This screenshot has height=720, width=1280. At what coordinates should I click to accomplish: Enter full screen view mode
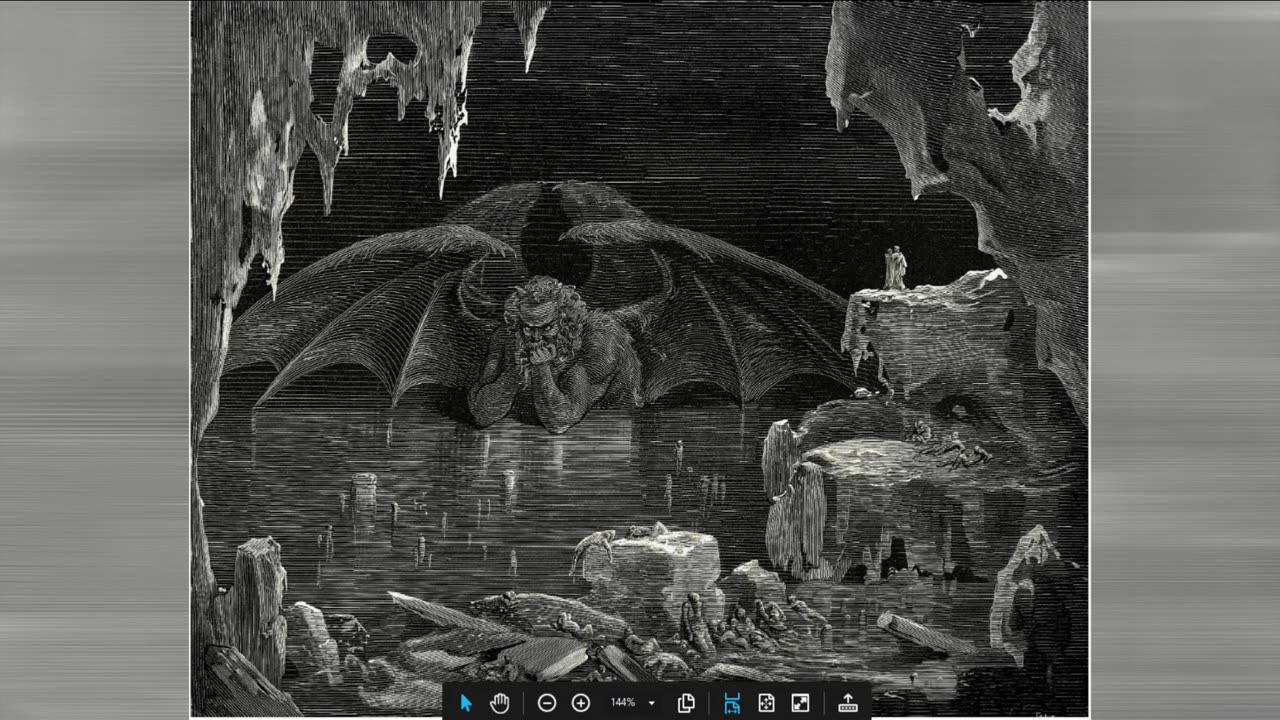point(800,703)
